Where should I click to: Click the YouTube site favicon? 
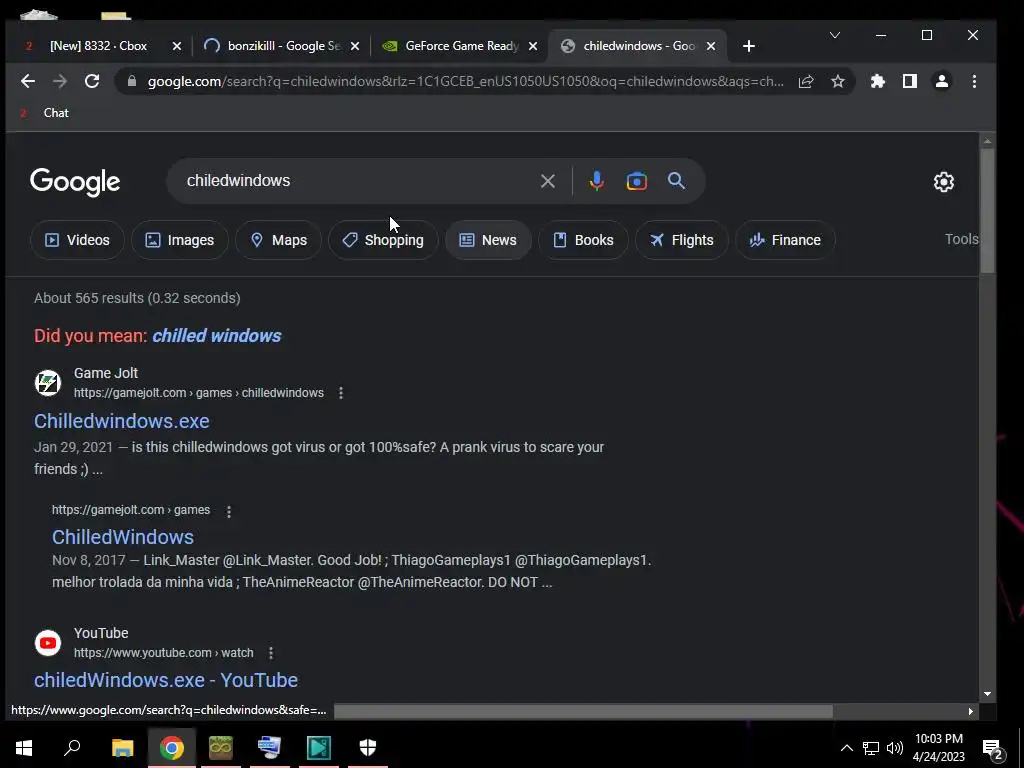click(48, 643)
